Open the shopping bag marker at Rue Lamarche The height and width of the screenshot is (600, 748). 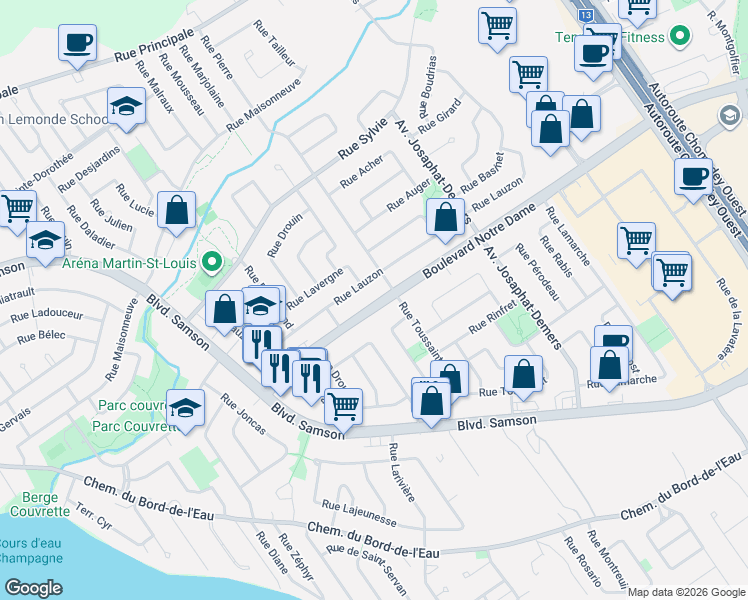coord(609,366)
